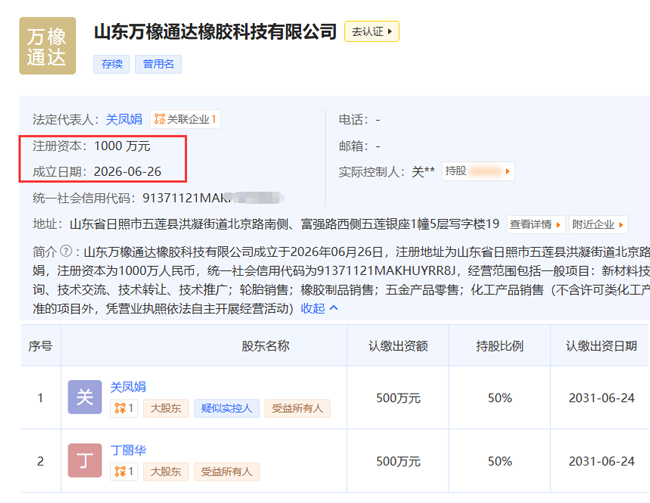Image resolution: width=650 pixels, height=503 pixels.
Task: Click the 去认证 button
Action: coord(371,32)
